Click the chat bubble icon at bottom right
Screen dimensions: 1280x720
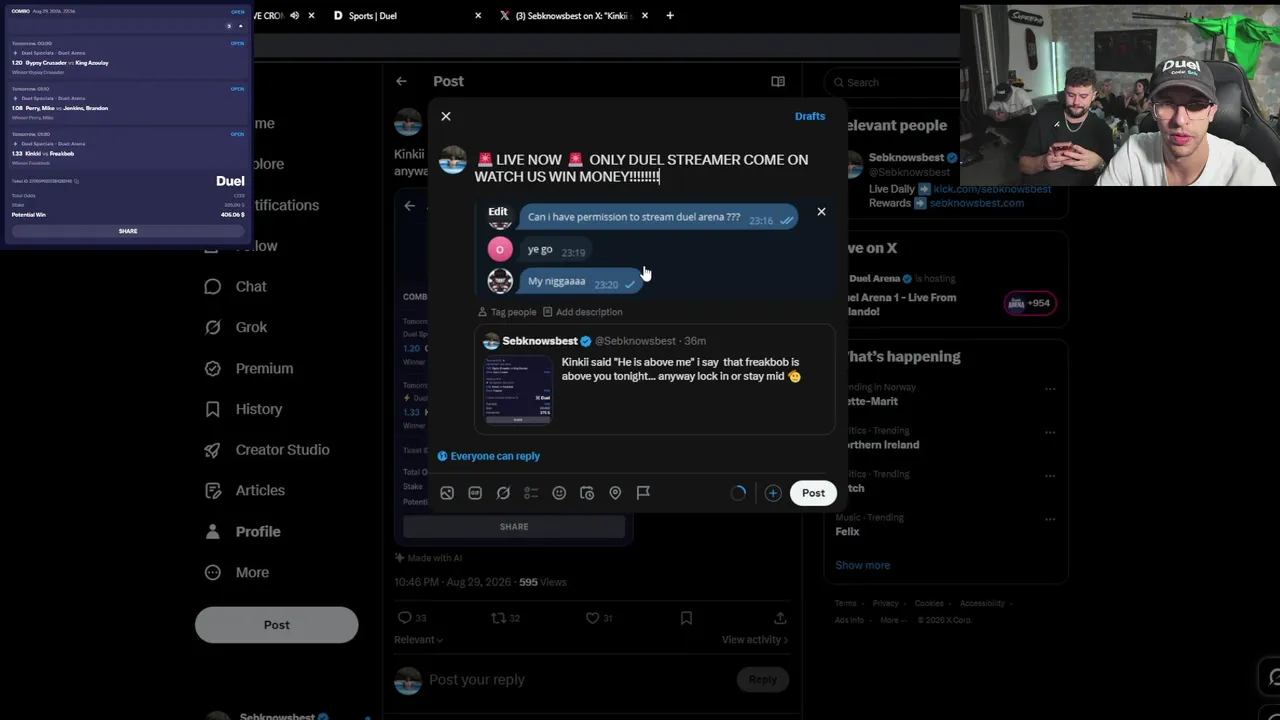click(x=1271, y=677)
